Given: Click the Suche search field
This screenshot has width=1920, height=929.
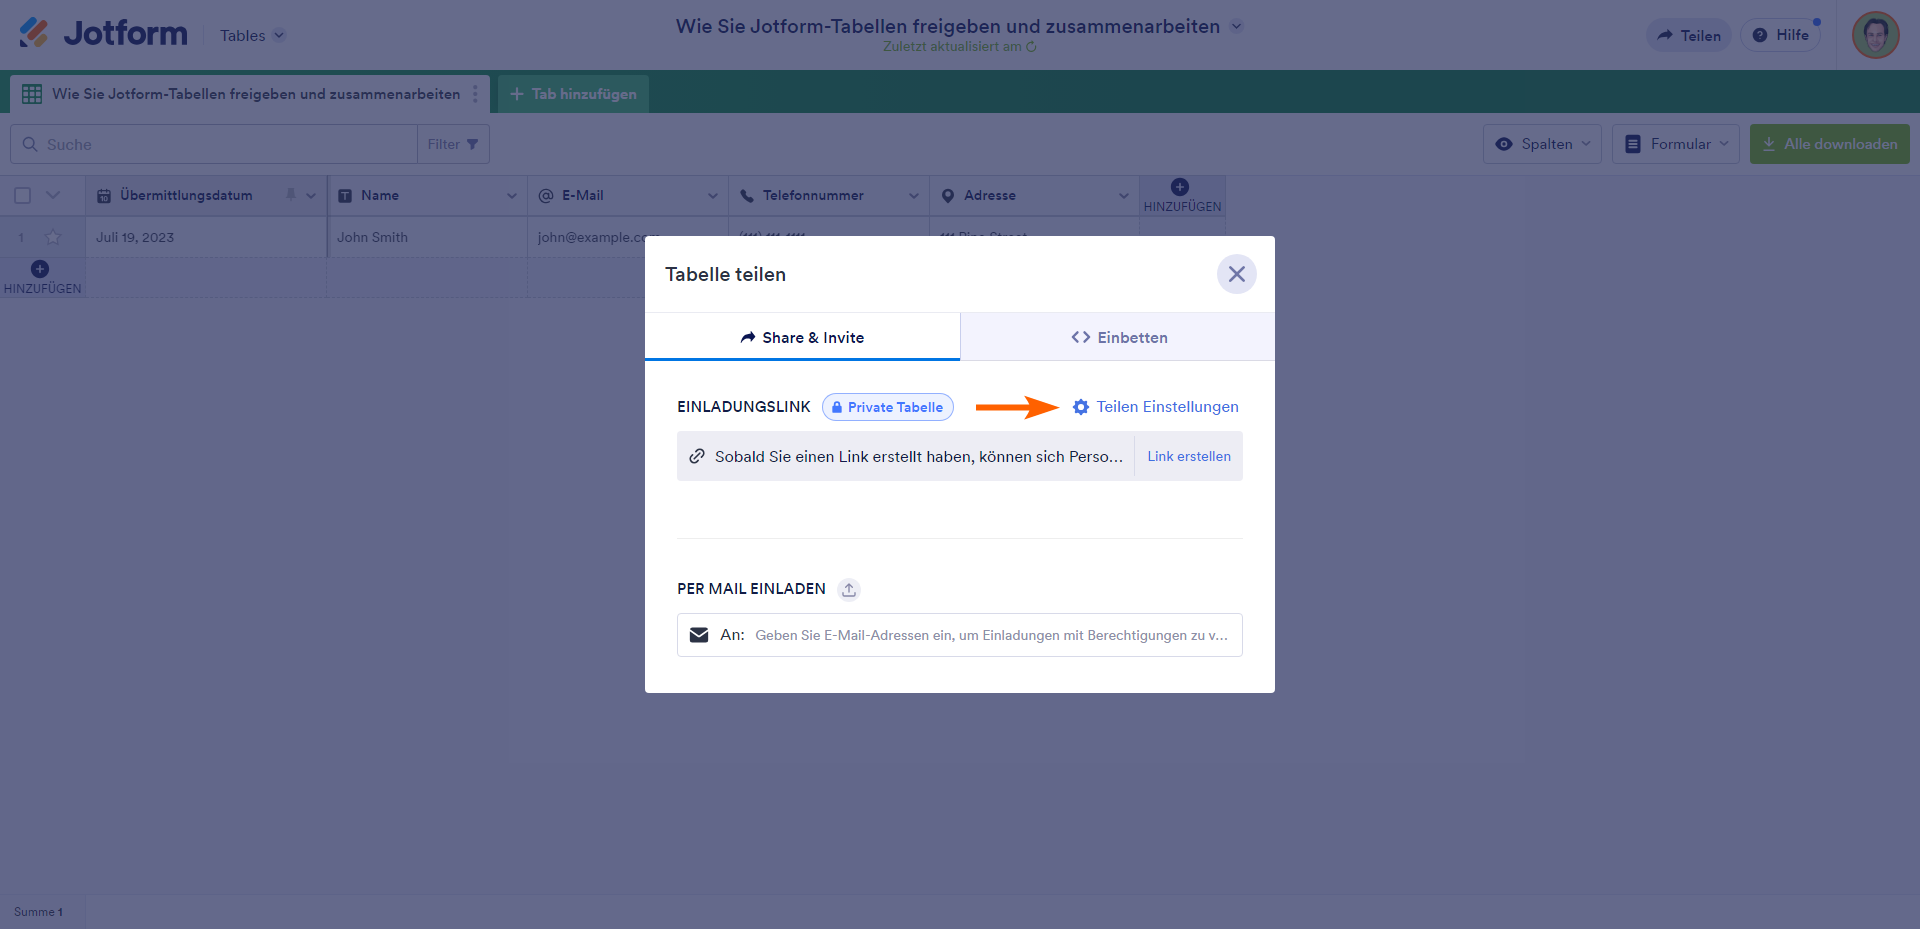Looking at the screenshot, I should (x=214, y=144).
